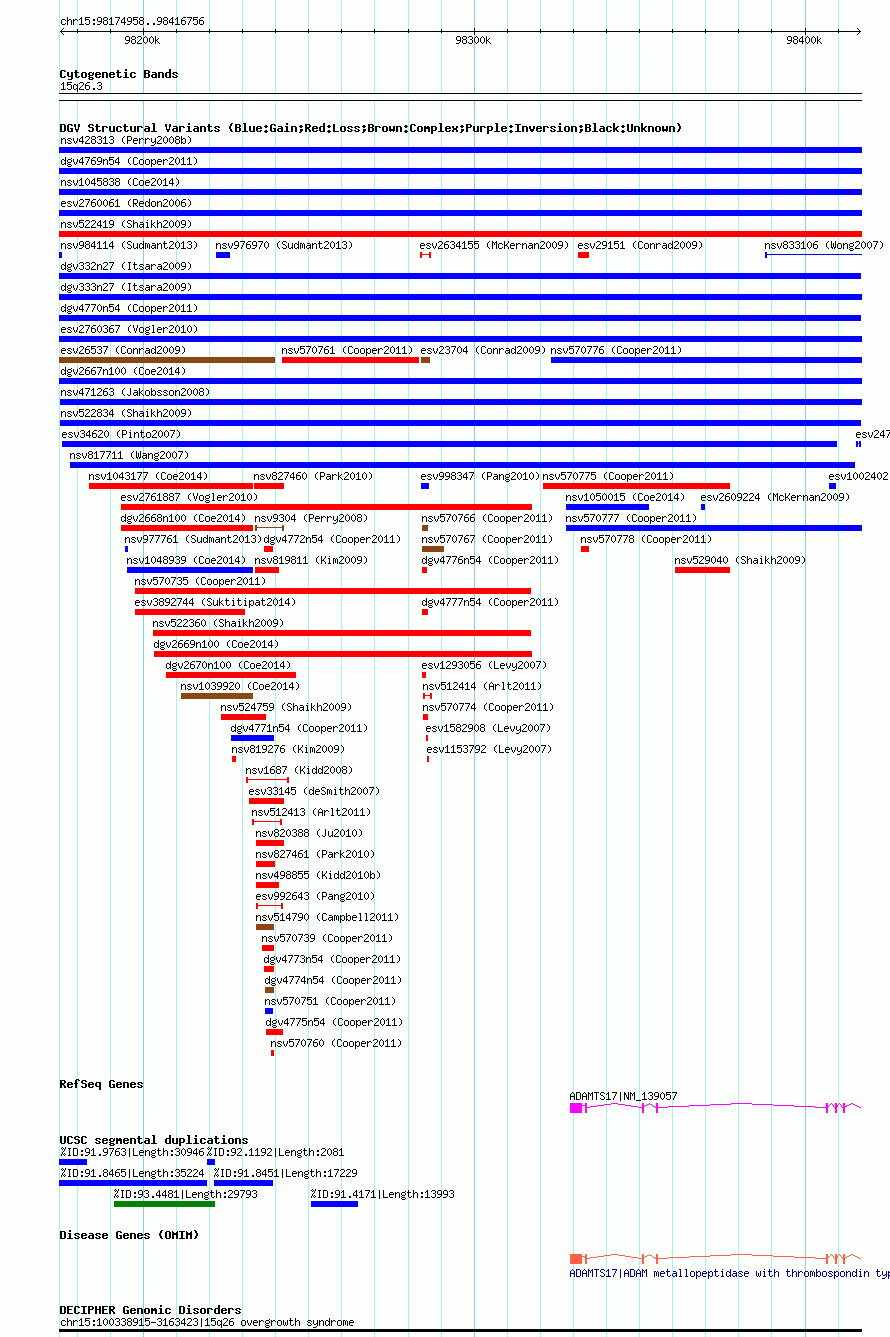The image size is (890, 1337).
Task: Open the dgv2667n100 (Coe2014) variant
Action: [122, 371]
